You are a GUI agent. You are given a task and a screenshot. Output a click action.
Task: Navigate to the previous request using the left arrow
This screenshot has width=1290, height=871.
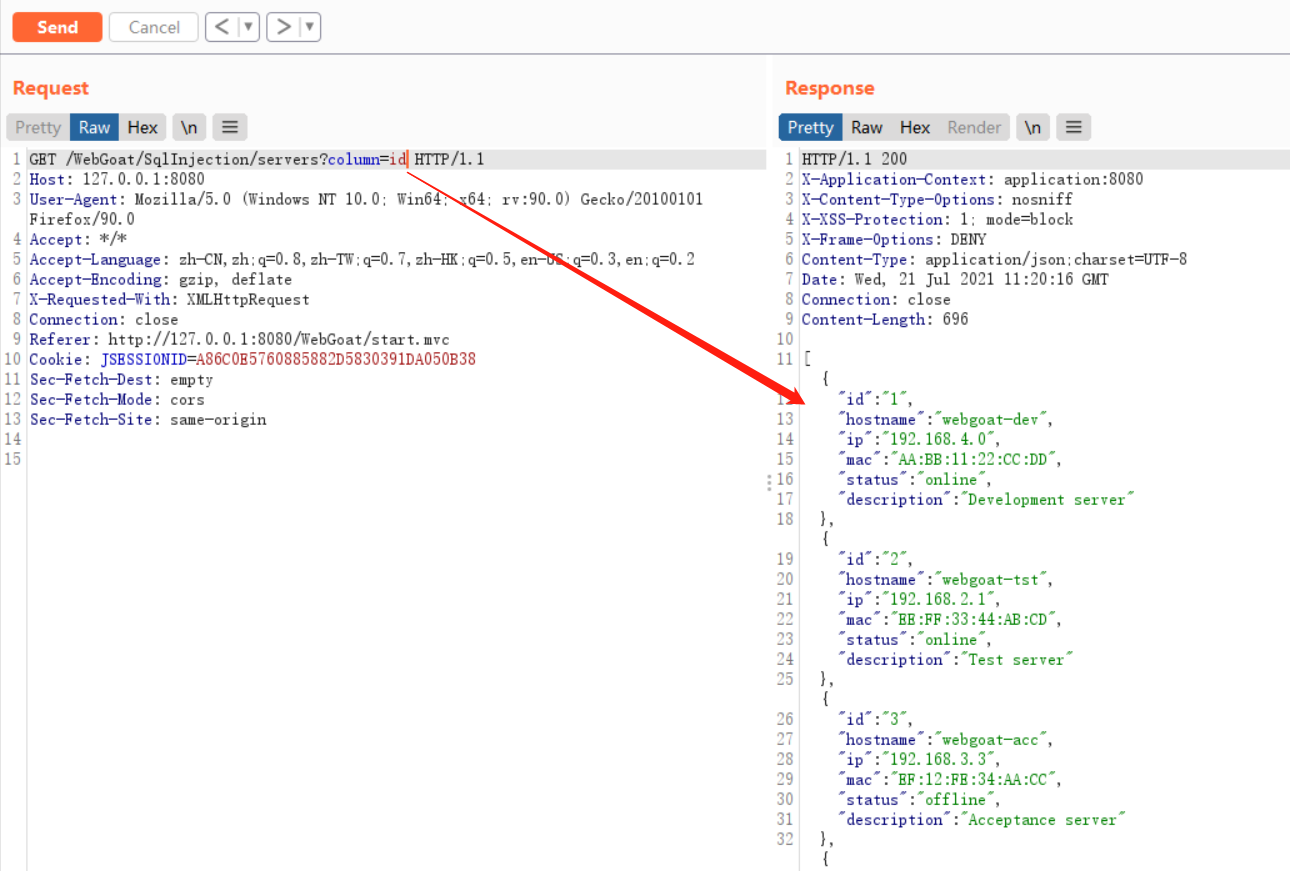coord(222,27)
